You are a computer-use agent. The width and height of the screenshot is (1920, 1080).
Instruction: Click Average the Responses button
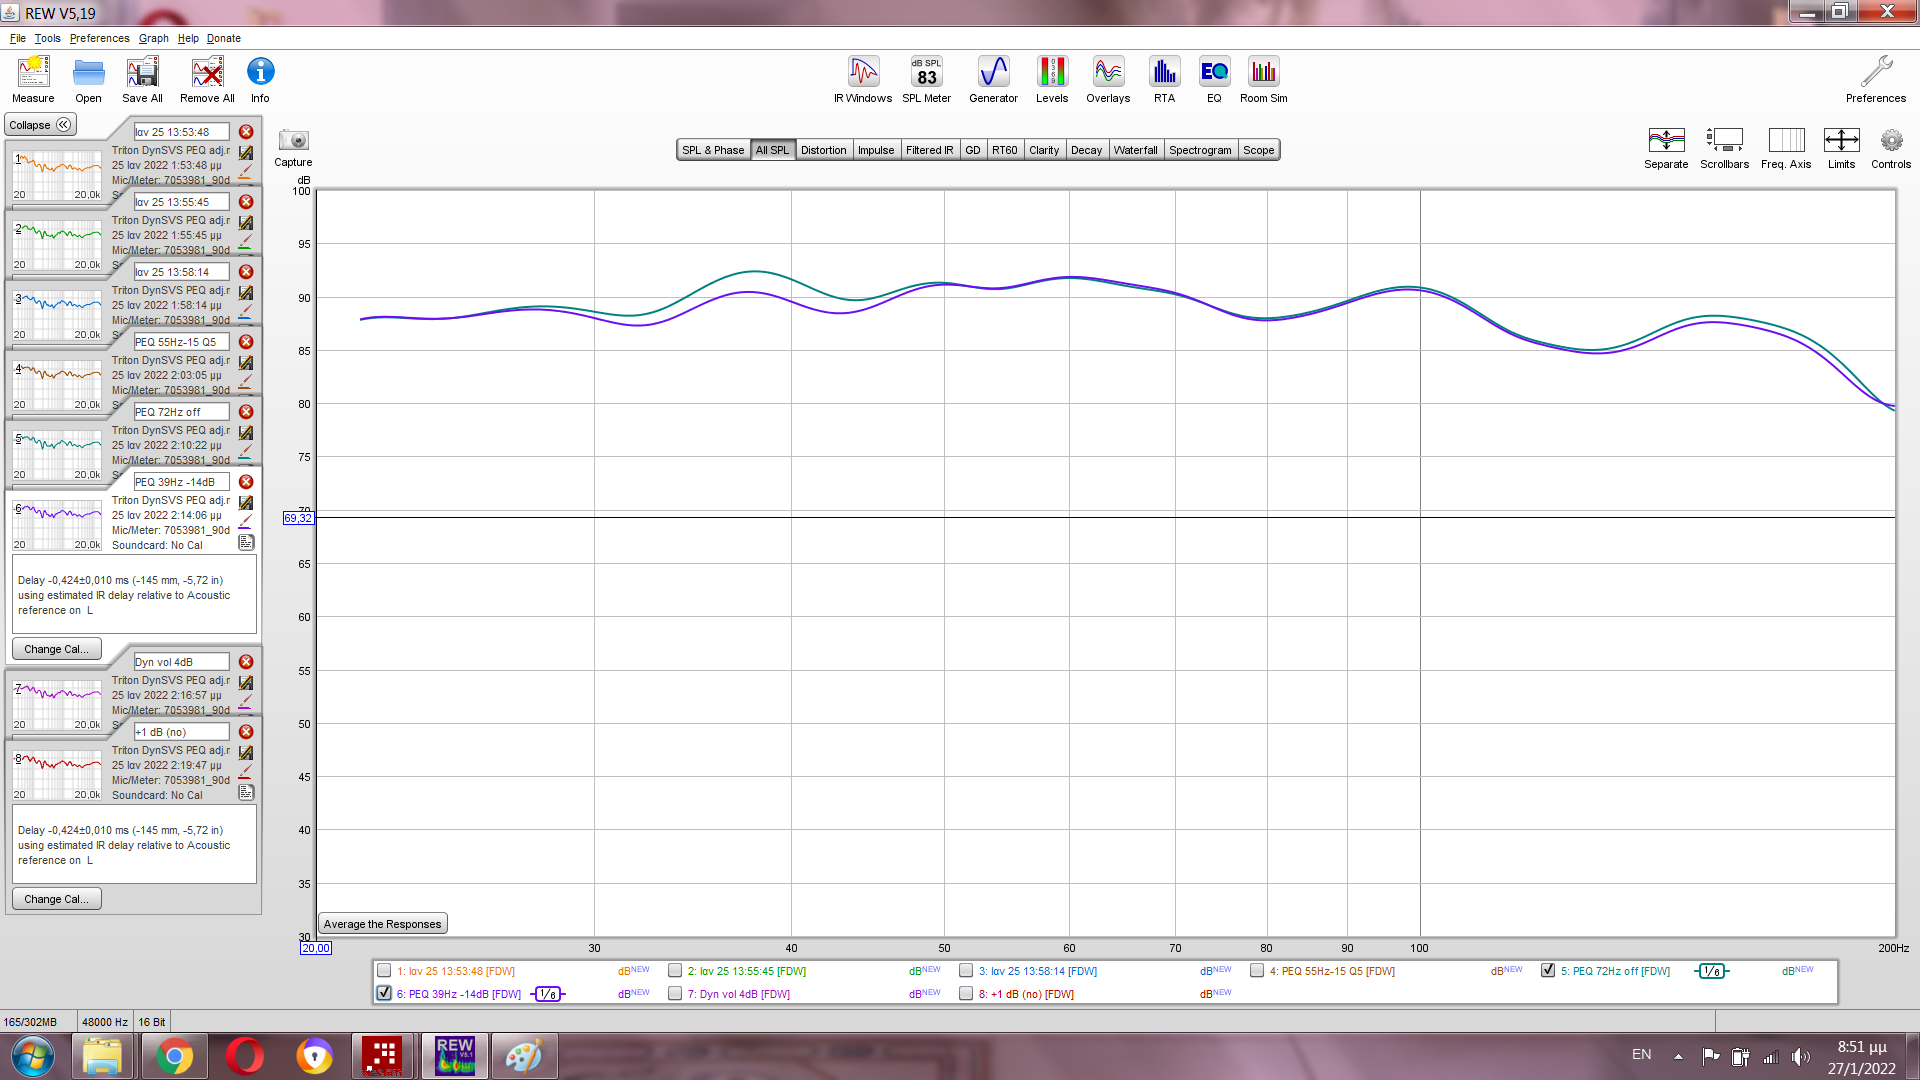pyautogui.click(x=382, y=924)
